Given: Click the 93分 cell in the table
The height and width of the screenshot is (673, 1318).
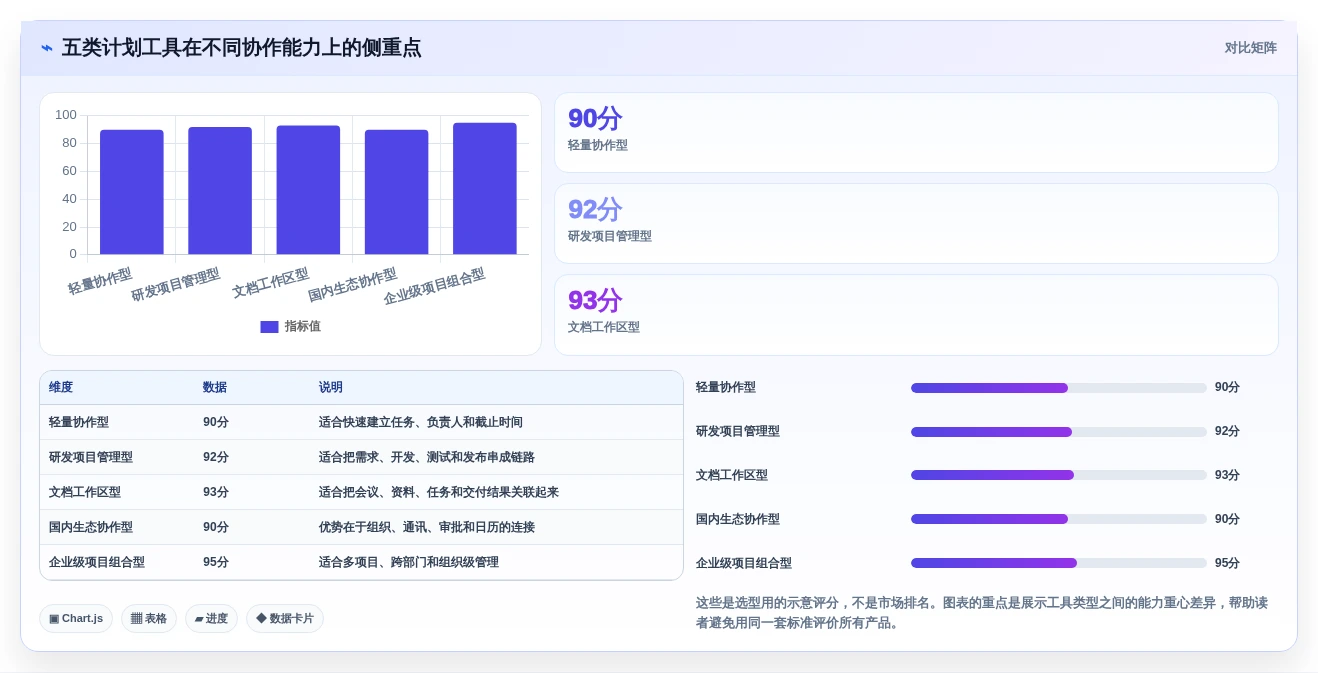Looking at the screenshot, I should point(216,492).
